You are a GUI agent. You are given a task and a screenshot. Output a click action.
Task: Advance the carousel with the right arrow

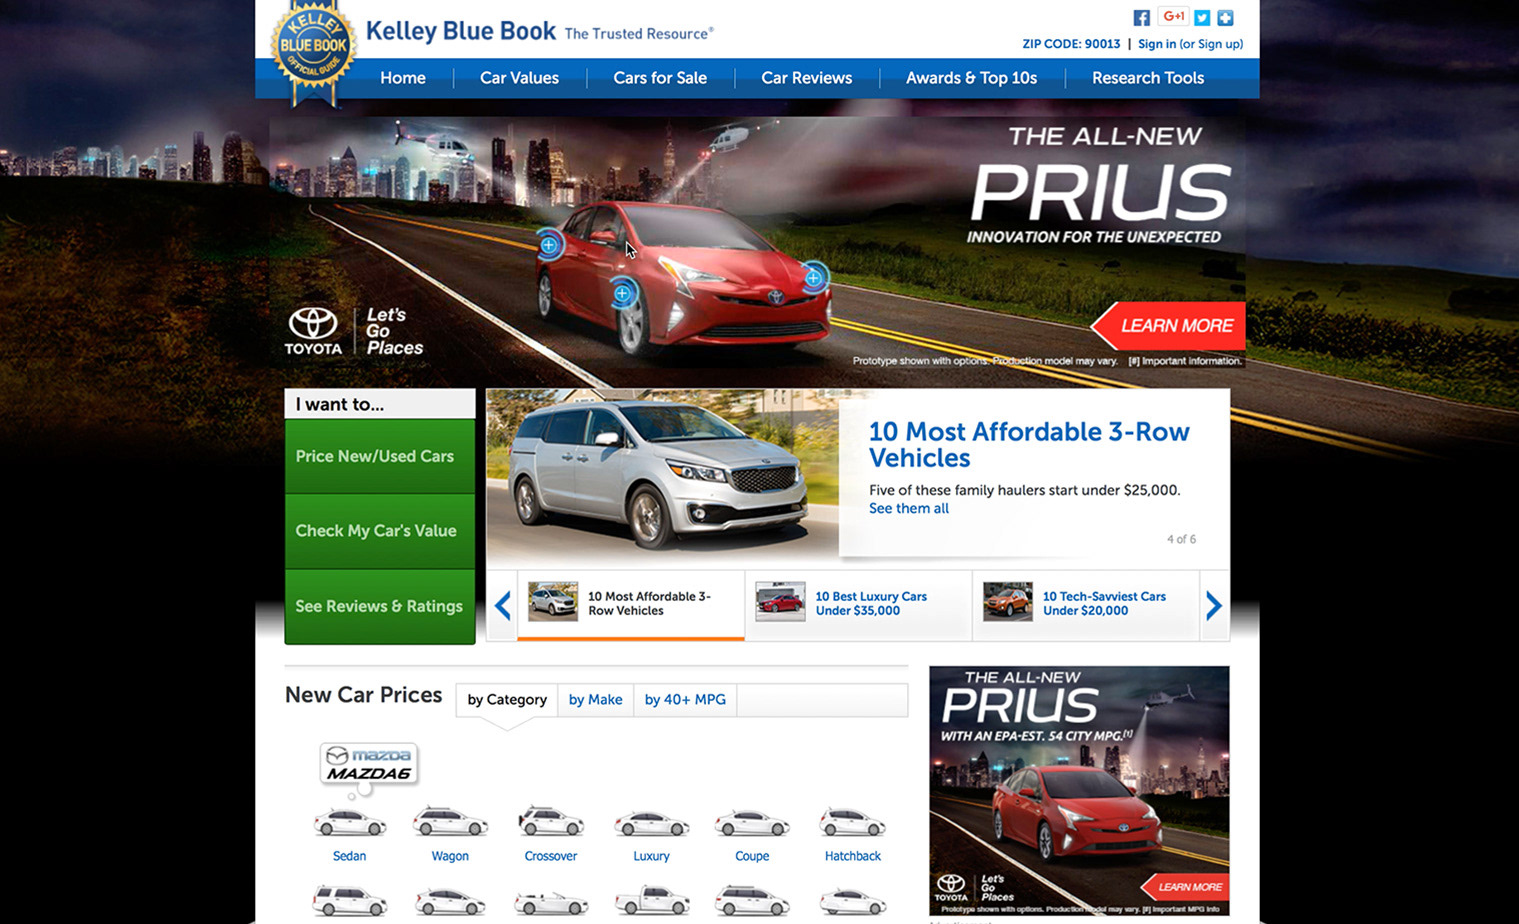pos(1214,605)
